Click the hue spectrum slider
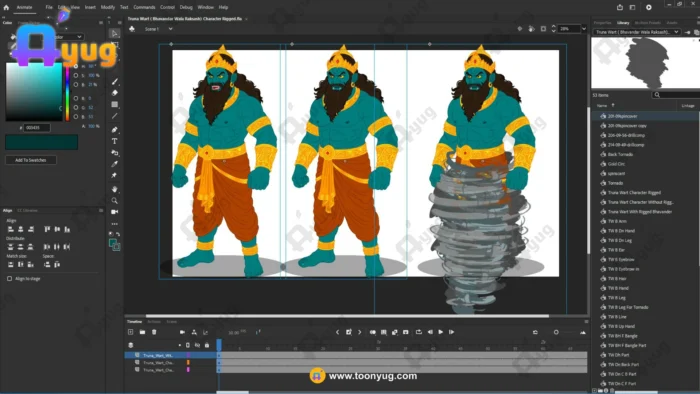Screen dimensions: 700x394 tap(67, 93)
